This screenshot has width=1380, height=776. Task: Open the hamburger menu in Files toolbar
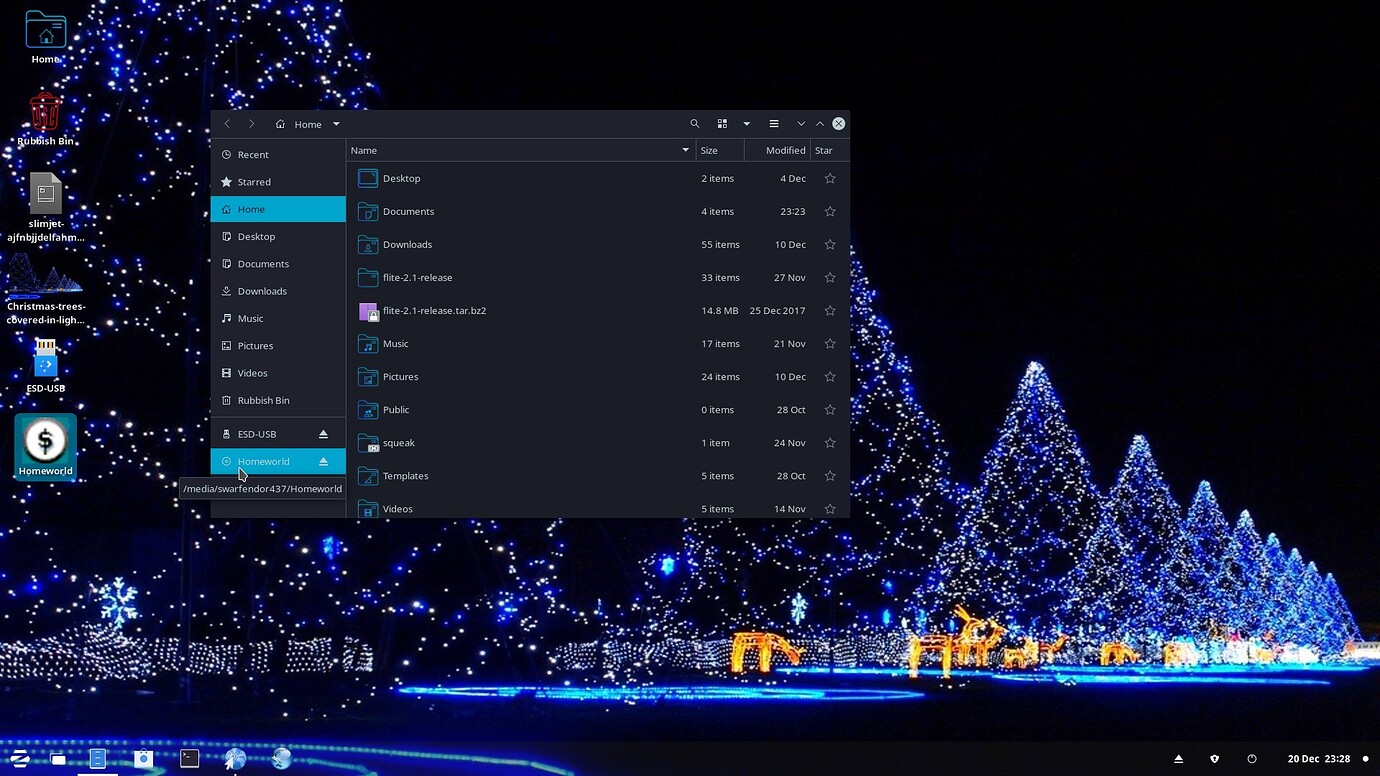click(774, 123)
